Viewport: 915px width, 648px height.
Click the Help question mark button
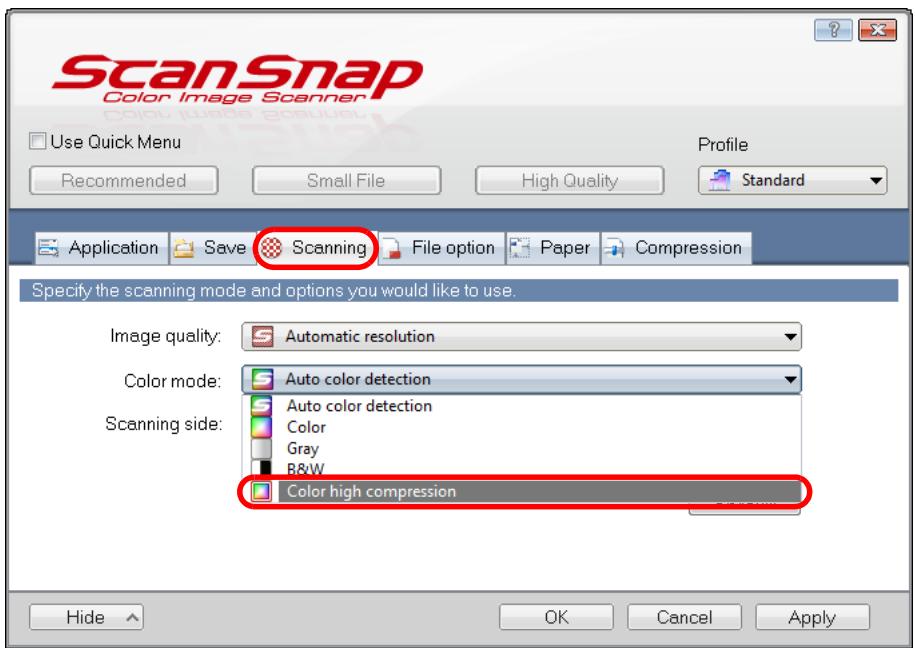click(x=833, y=30)
